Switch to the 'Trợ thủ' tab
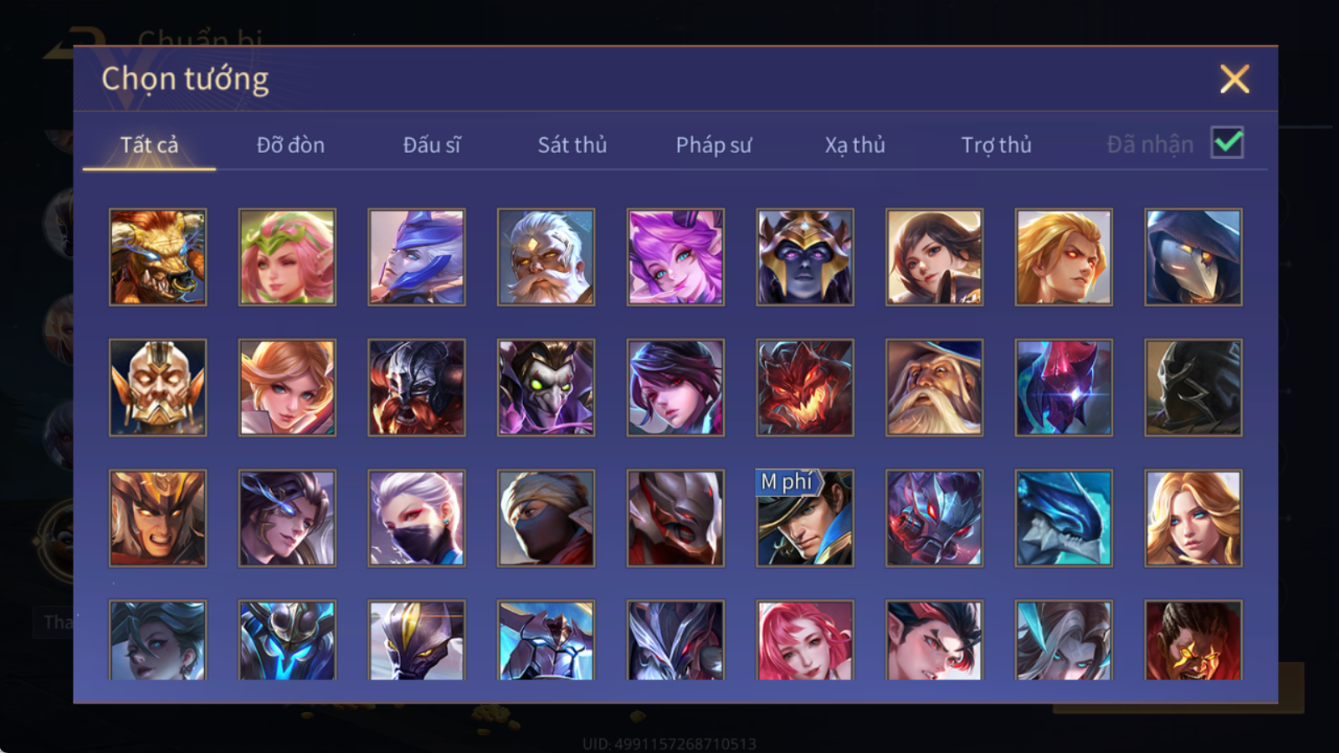Image resolution: width=1339 pixels, height=753 pixels. click(x=996, y=145)
